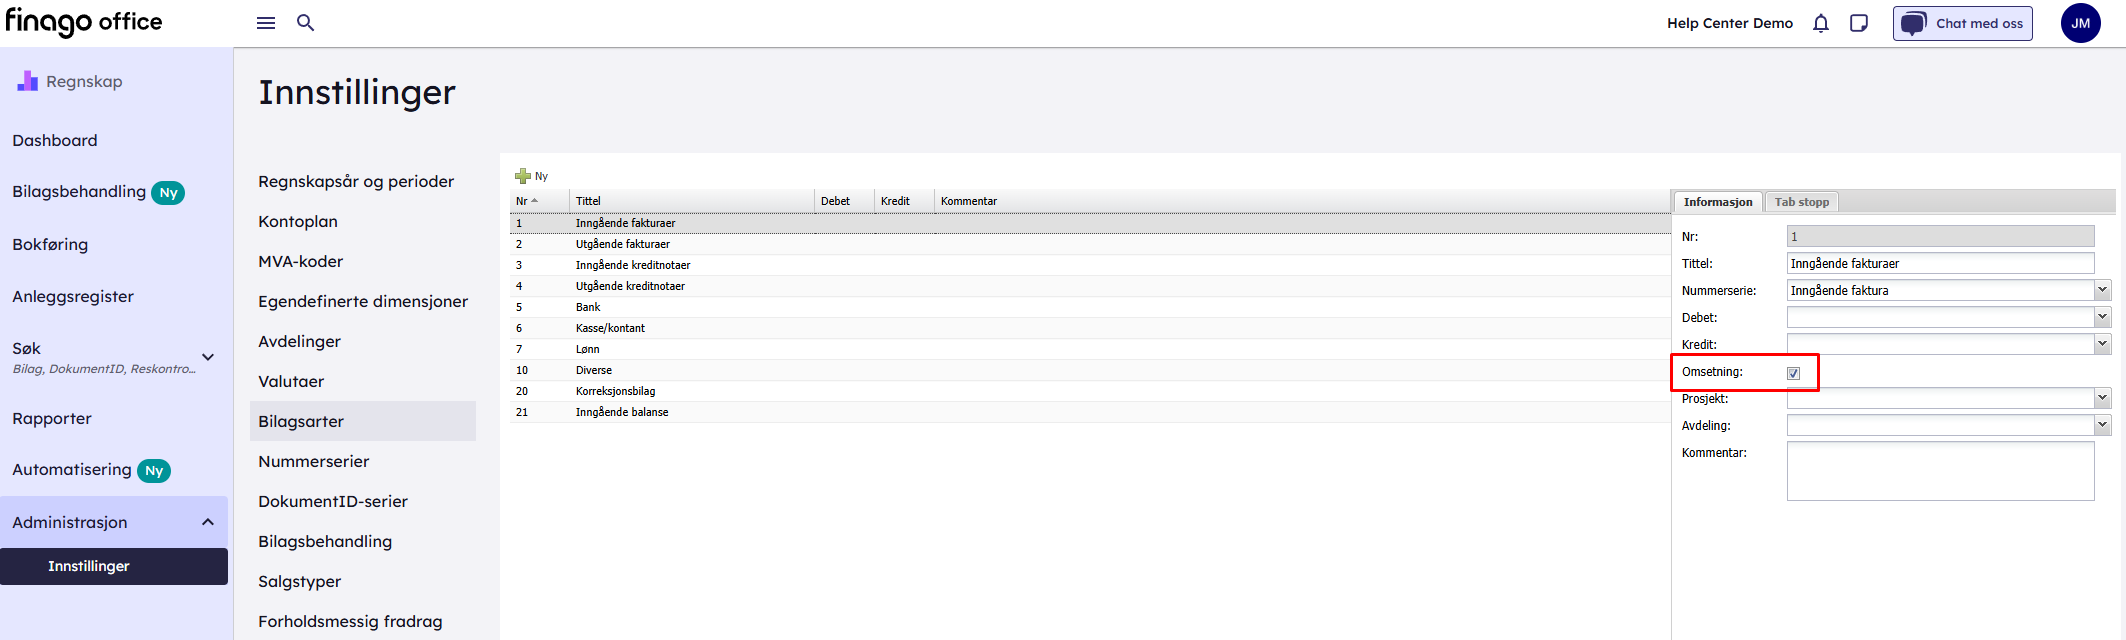Open the hamburger menu icon
Image resolution: width=2126 pixels, height=640 pixels.
coord(266,23)
